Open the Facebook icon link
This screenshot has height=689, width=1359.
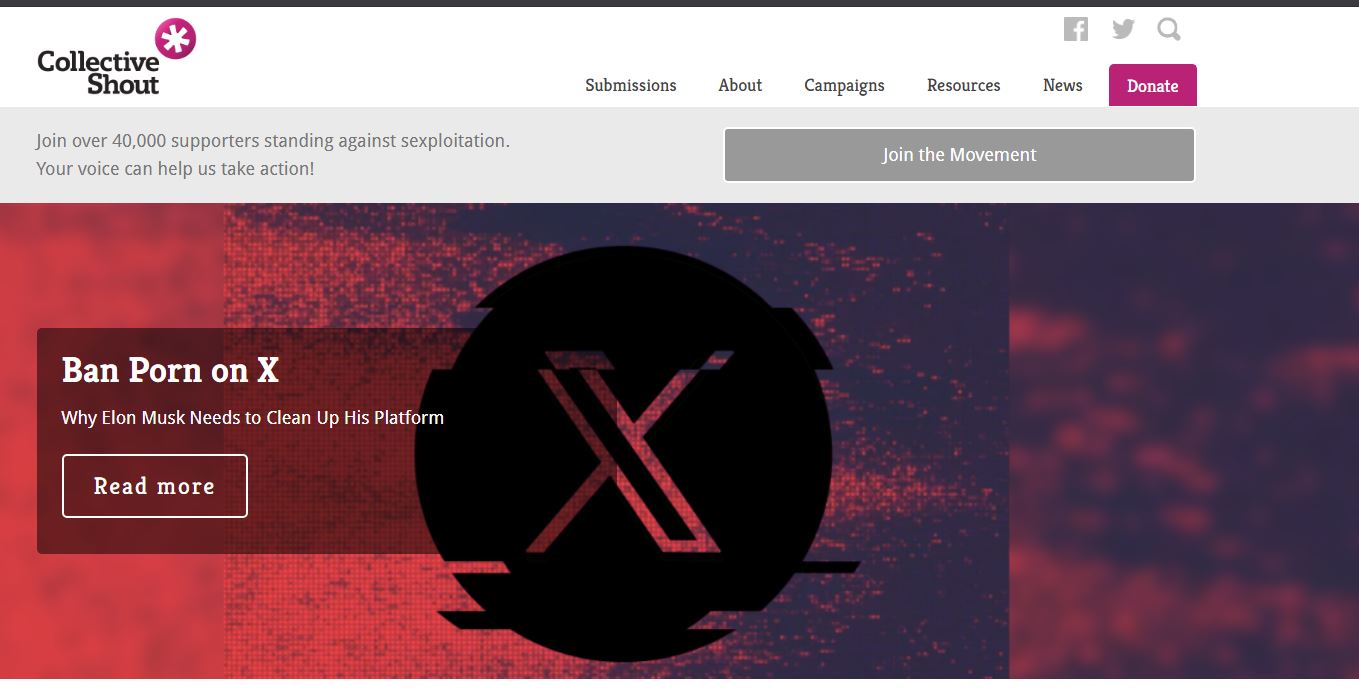click(x=1076, y=29)
